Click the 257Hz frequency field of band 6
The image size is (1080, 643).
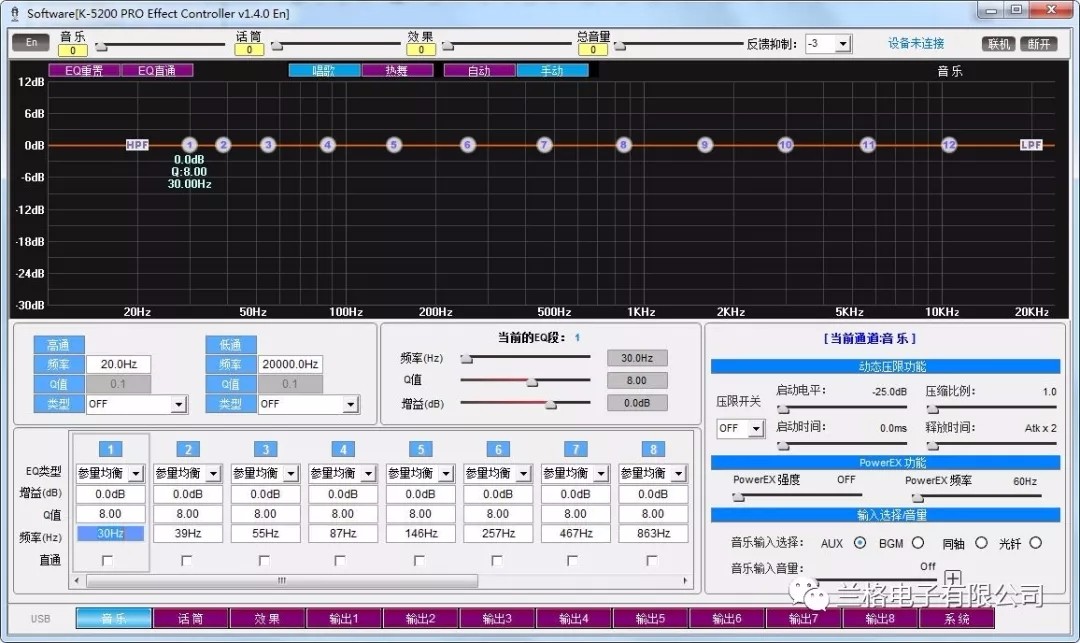coord(498,533)
